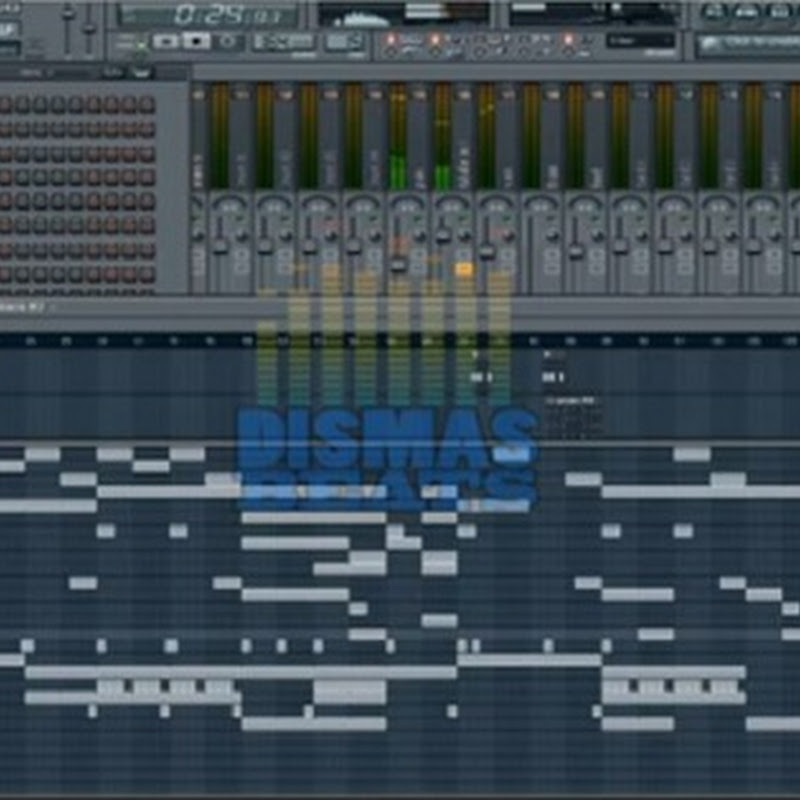Start playback with the Play button

pos(166,41)
